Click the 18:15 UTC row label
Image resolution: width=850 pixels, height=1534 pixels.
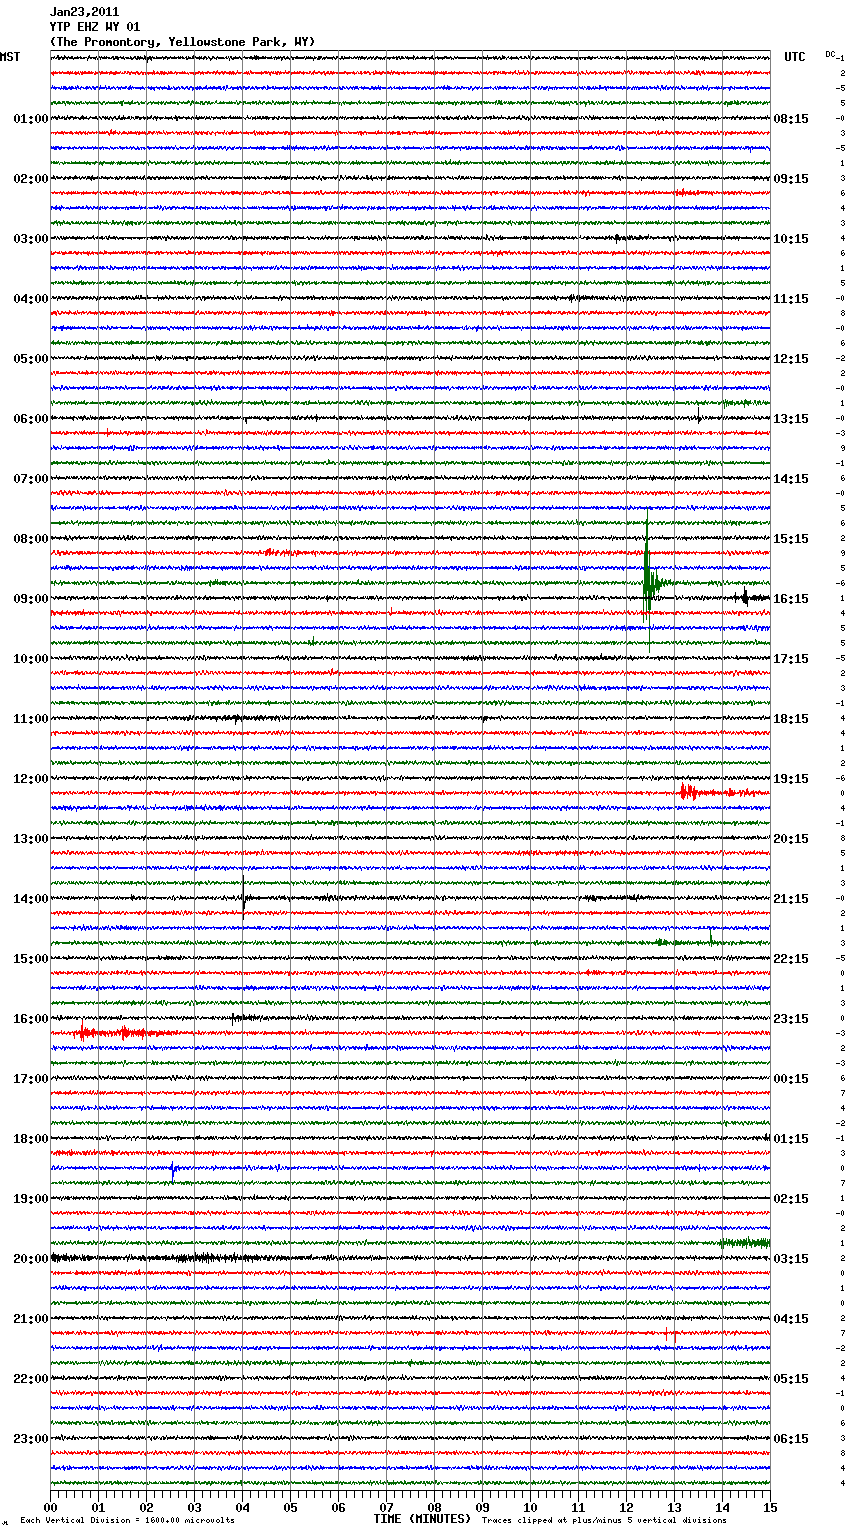[x=791, y=719]
